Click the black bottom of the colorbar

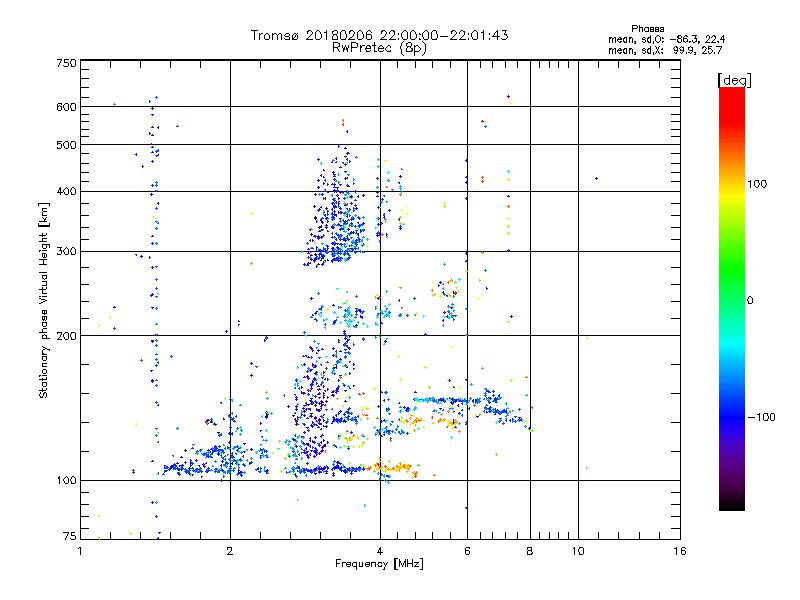point(732,503)
